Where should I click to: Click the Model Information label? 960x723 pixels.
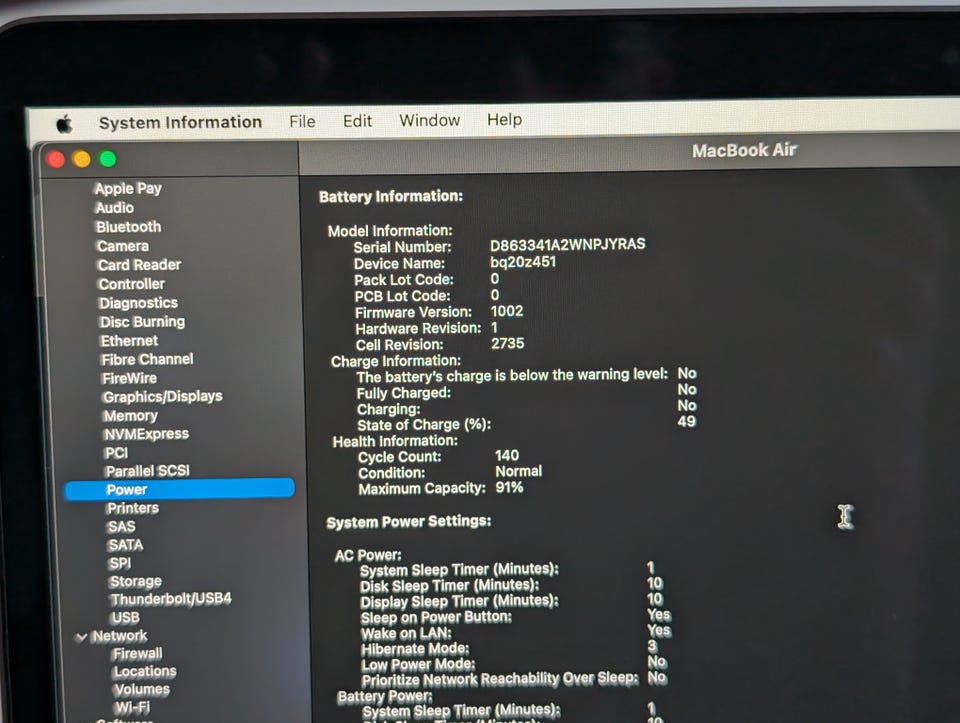point(390,231)
